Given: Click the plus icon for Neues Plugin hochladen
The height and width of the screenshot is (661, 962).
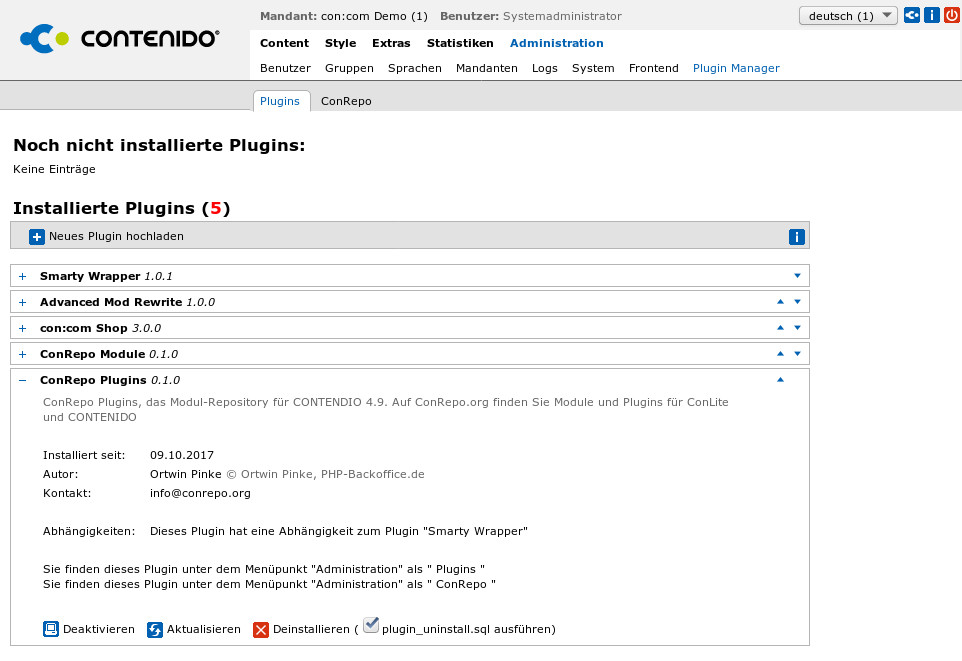Looking at the screenshot, I should (37, 237).
